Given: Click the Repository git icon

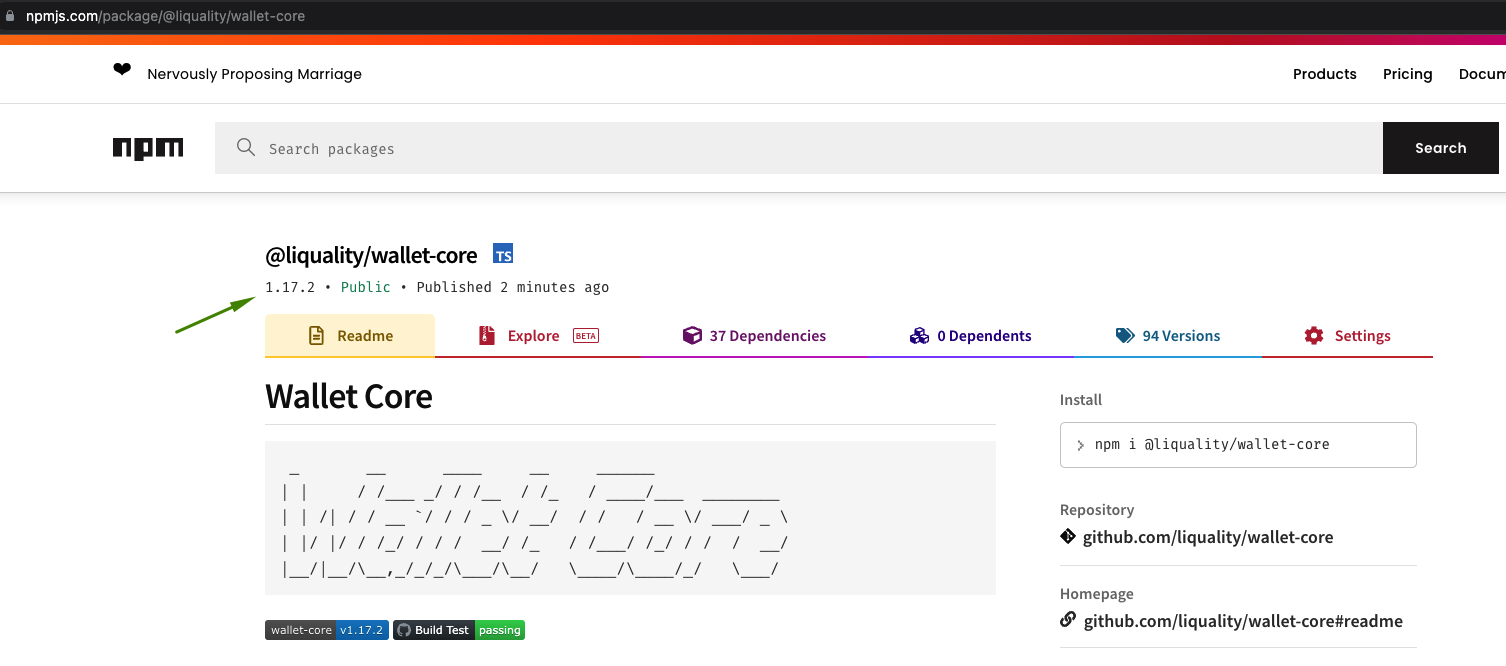Looking at the screenshot, I should point(1068,536).
